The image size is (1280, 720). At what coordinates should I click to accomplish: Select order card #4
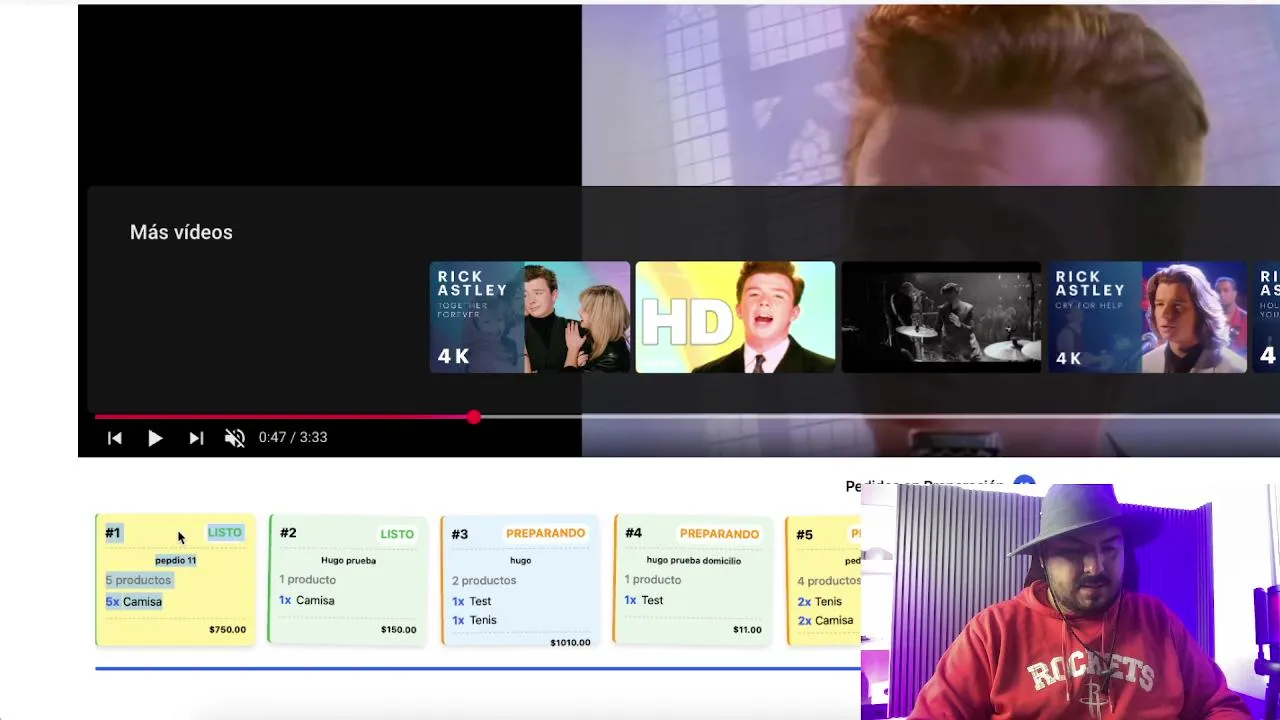pyautogui.click(x=692, y=580)
